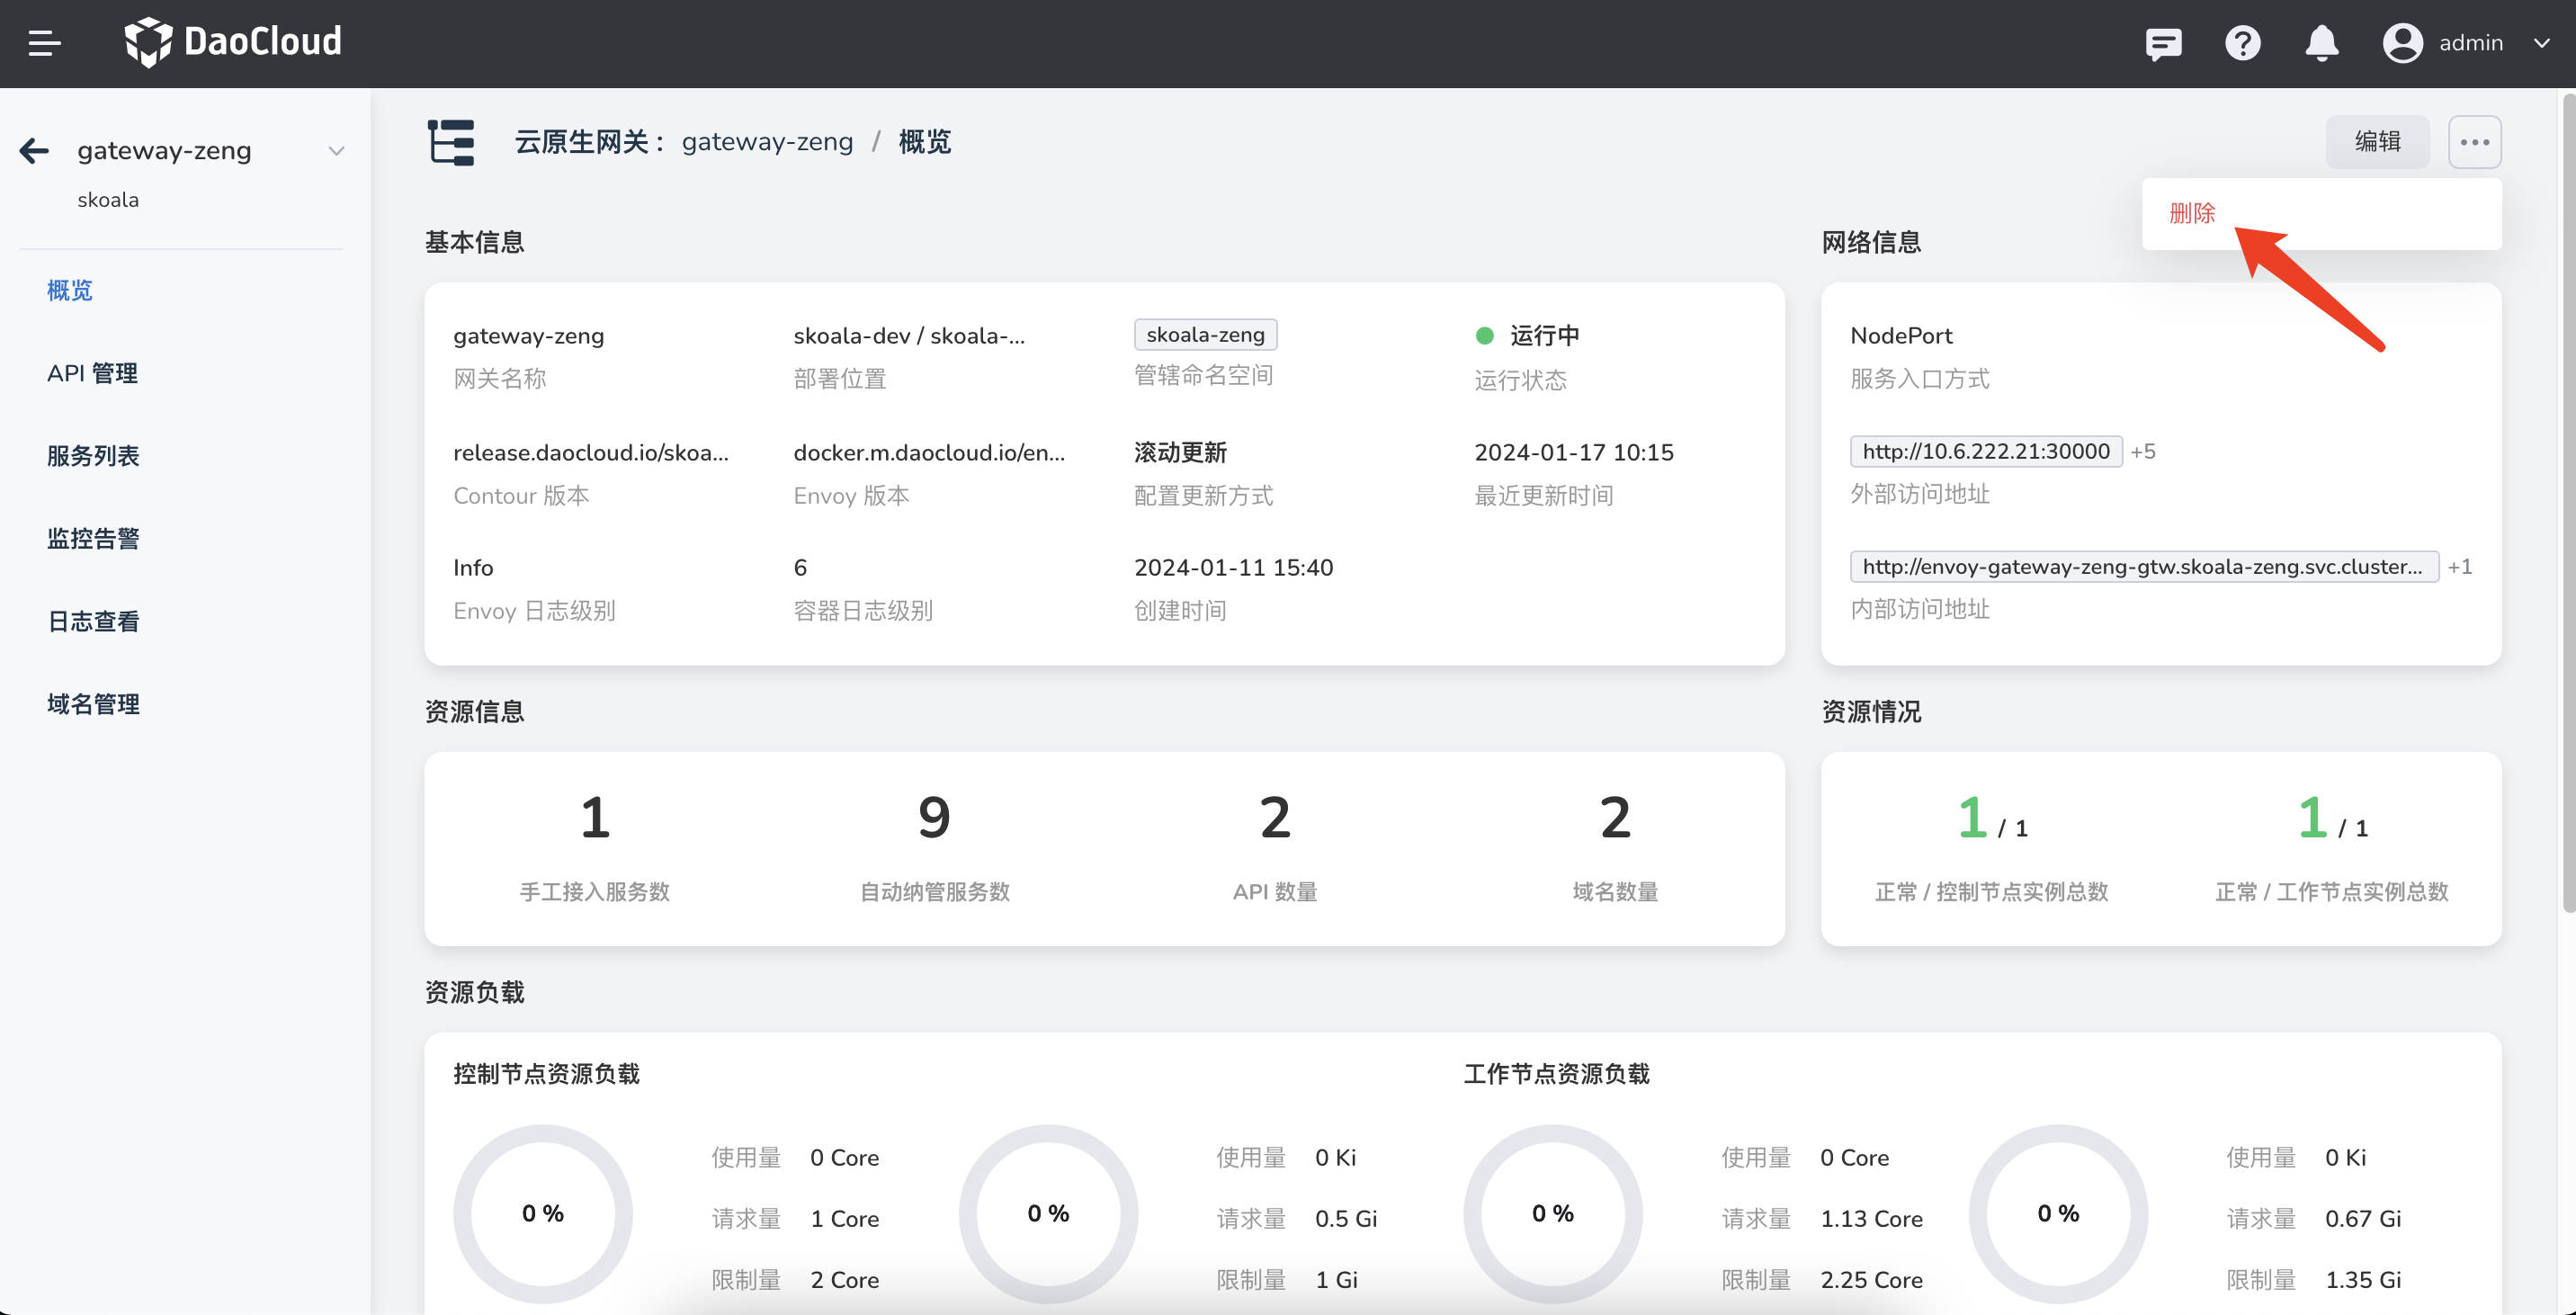
Task: Expand the gateway-zeng gateway switcher
Action: coord(336,150)
